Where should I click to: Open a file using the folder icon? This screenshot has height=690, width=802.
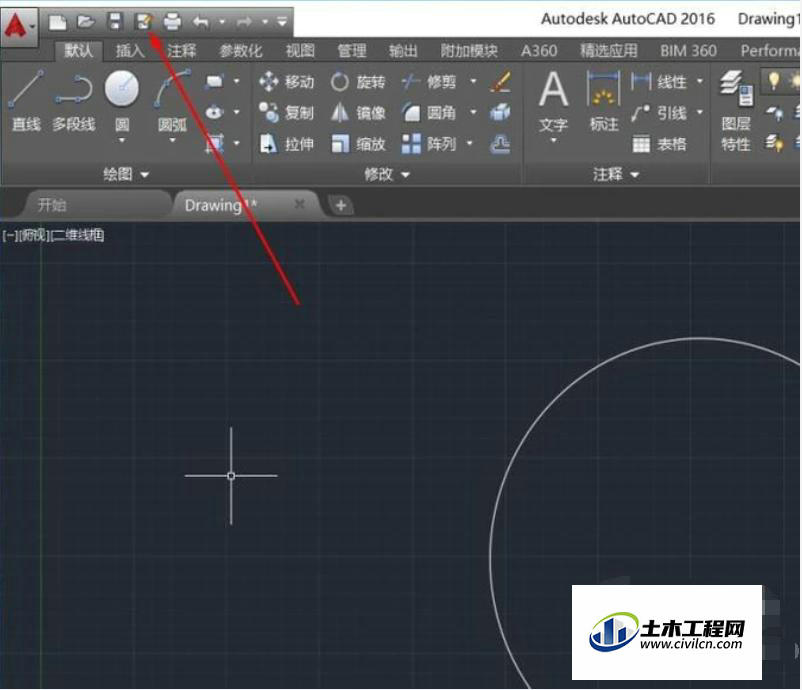tap(86, 22)
